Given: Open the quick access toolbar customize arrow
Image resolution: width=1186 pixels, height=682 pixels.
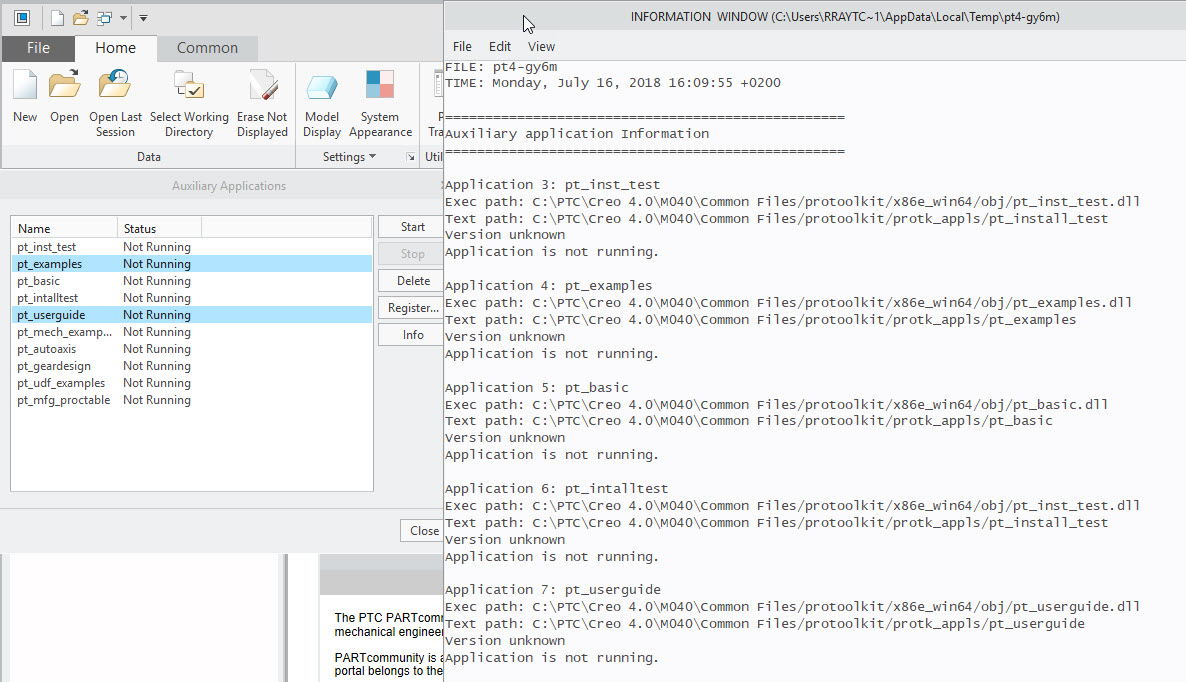Looking at the screenshot, I should pyautogui.click(x=143, y=18).
